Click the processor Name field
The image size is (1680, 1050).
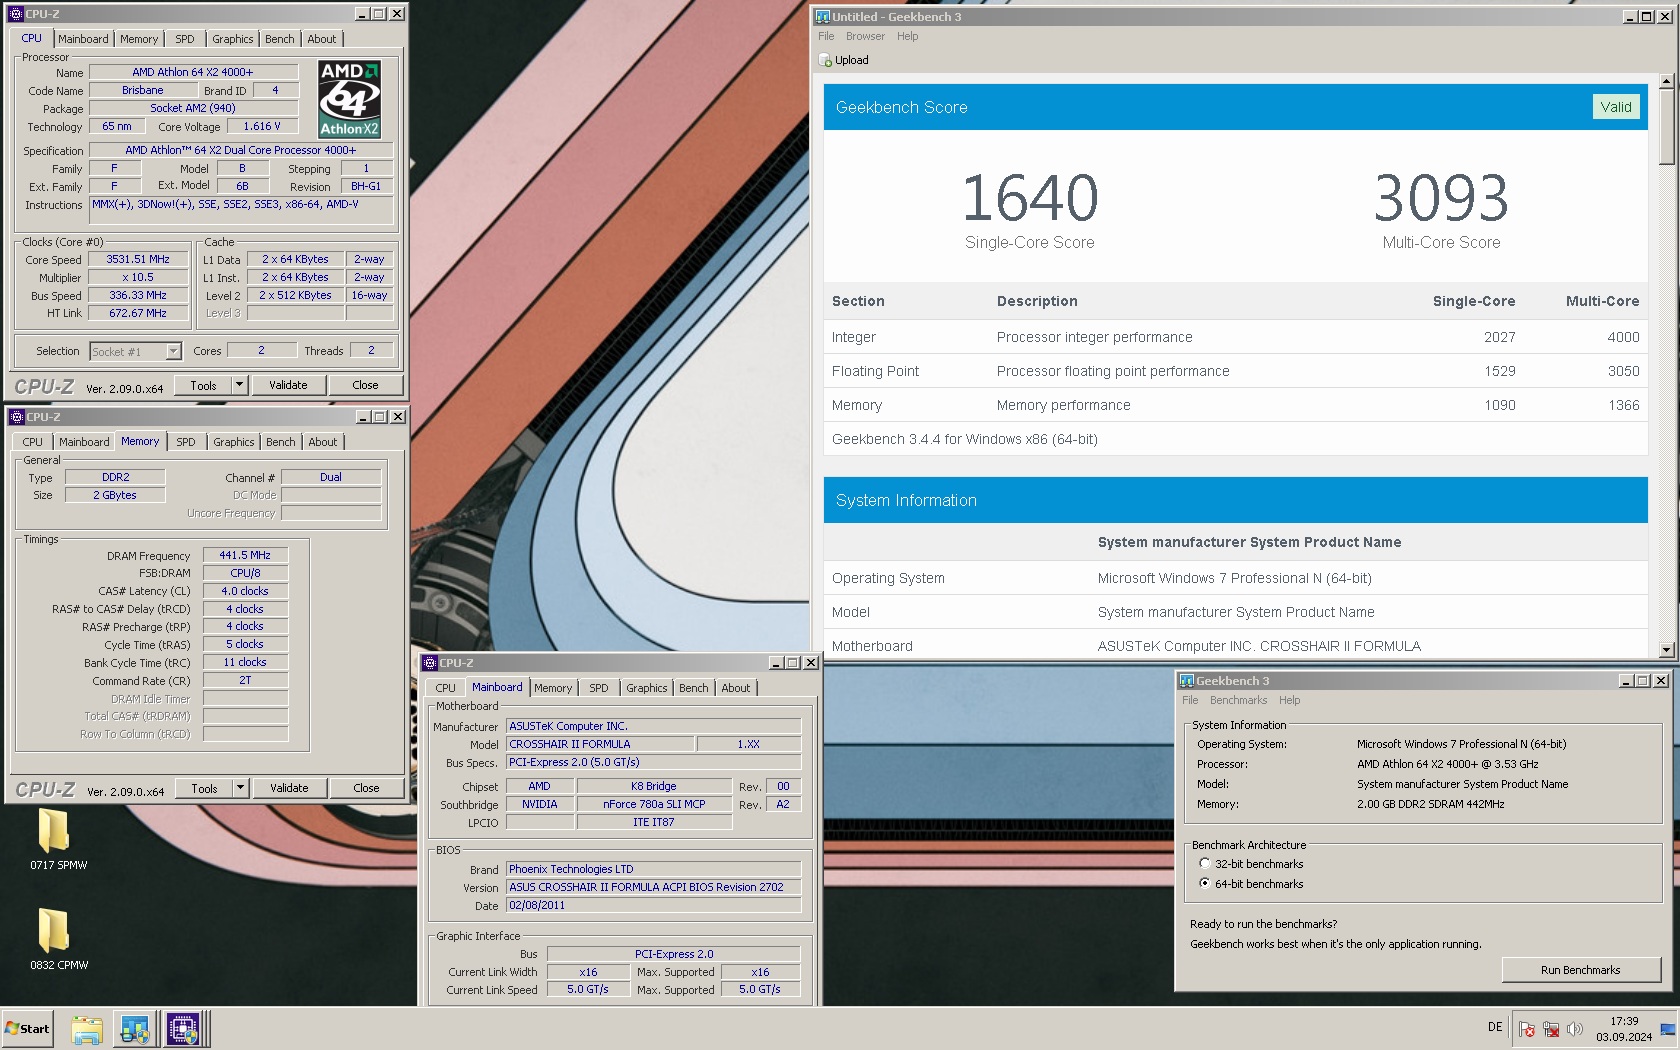tap(193, 72)
